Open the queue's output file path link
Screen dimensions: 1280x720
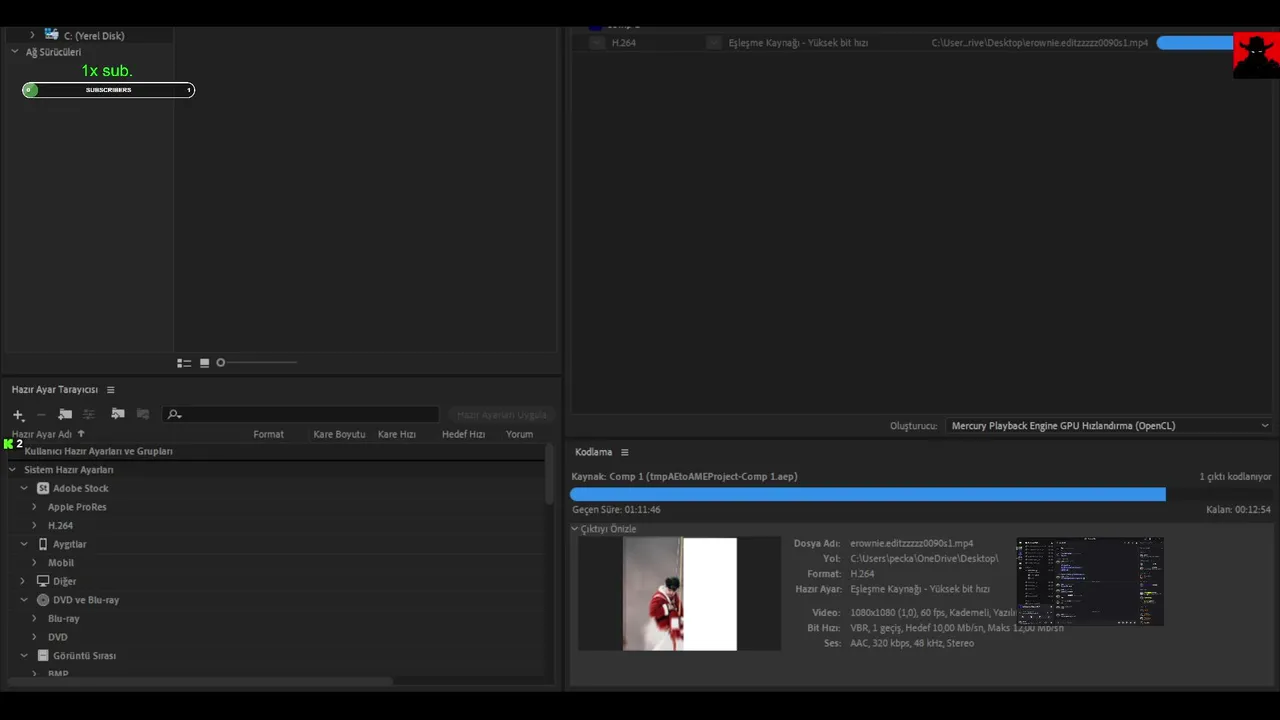[x=1040, y=43]
